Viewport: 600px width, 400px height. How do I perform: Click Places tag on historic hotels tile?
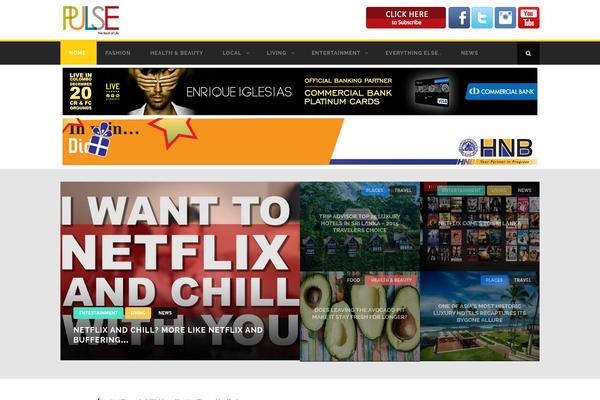coord(494,280)
